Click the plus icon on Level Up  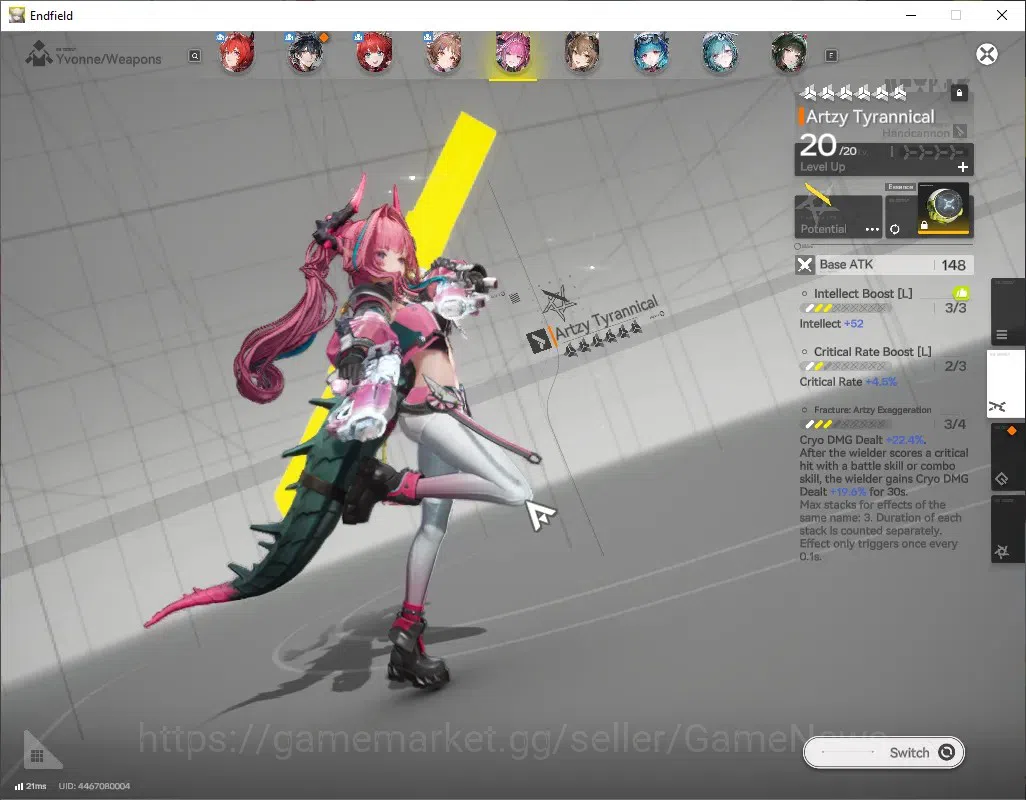tap(963, 167)
